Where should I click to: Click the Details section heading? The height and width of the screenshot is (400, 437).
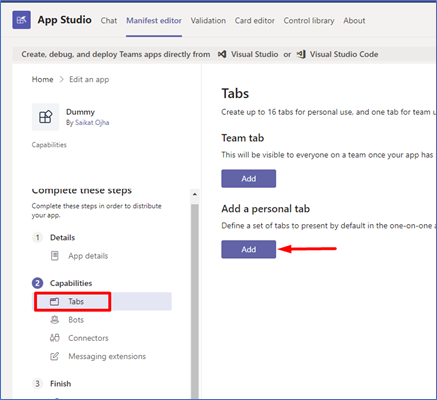(62, 238)
